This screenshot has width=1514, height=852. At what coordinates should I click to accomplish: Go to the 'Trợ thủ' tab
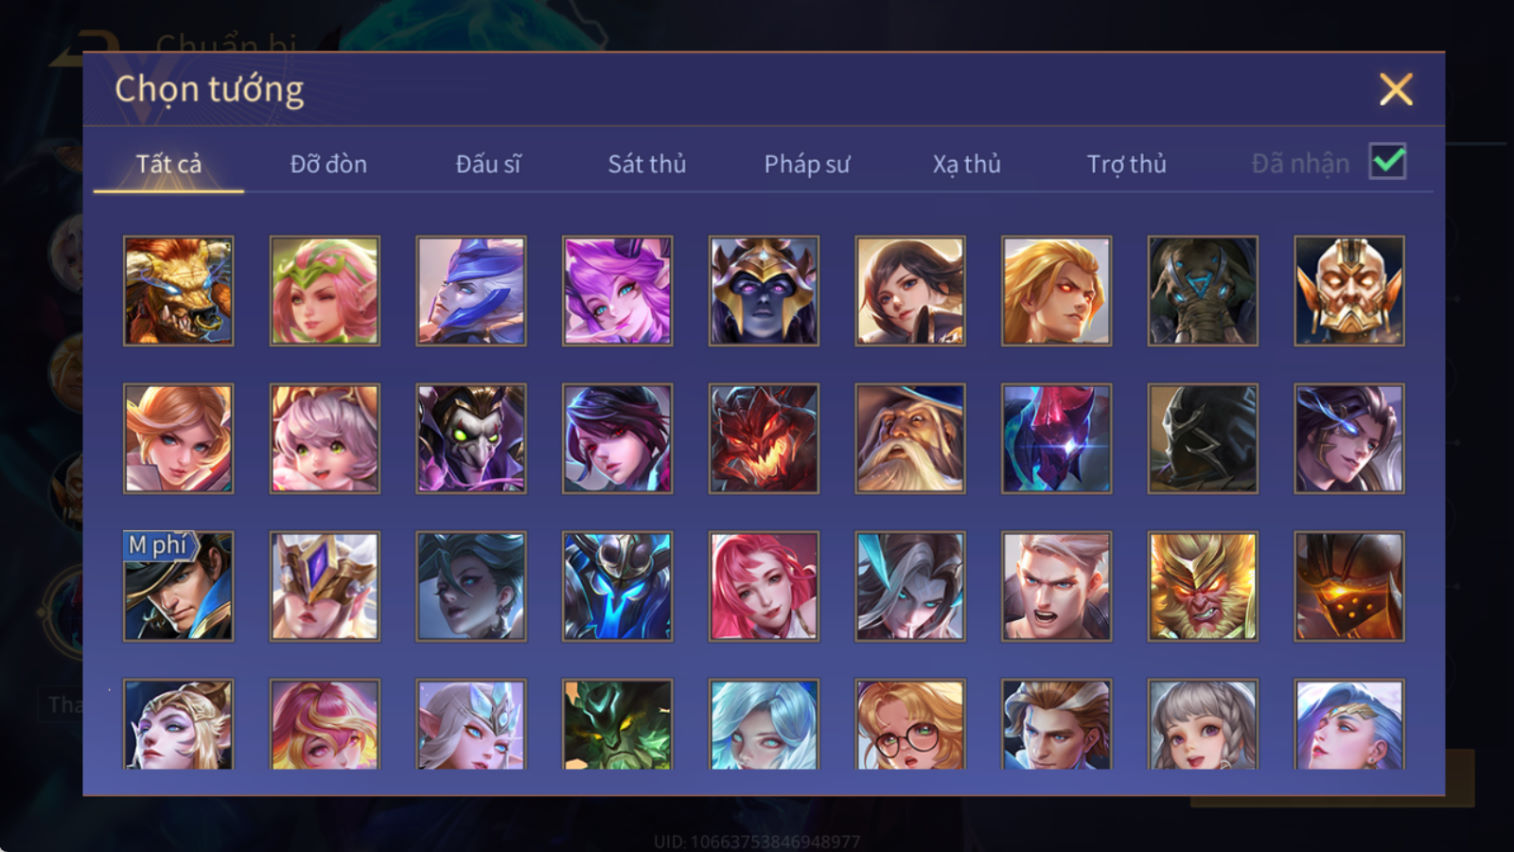click(x=1127, y=164)
